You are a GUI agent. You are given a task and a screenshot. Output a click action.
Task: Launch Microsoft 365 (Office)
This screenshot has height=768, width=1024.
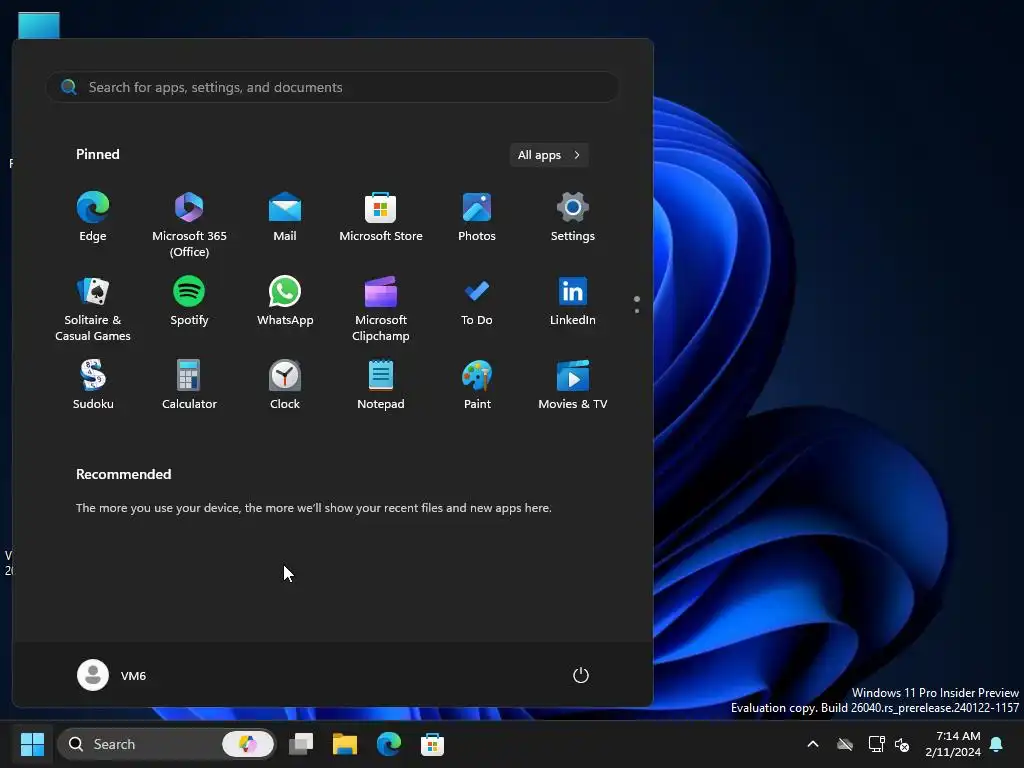pyautogui.click(x=189, y=224)
